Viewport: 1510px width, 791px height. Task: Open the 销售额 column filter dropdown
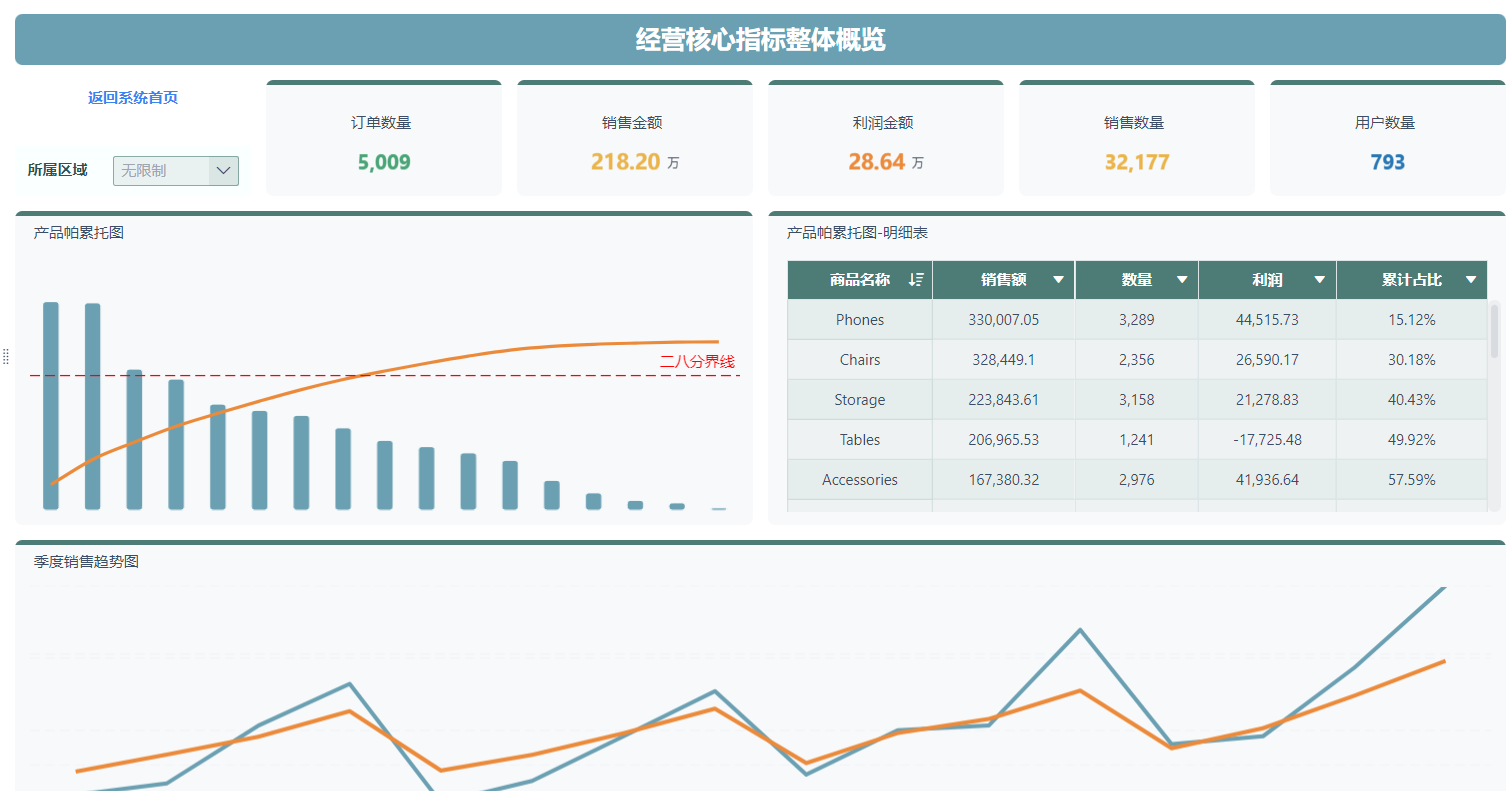(1060, 280)
